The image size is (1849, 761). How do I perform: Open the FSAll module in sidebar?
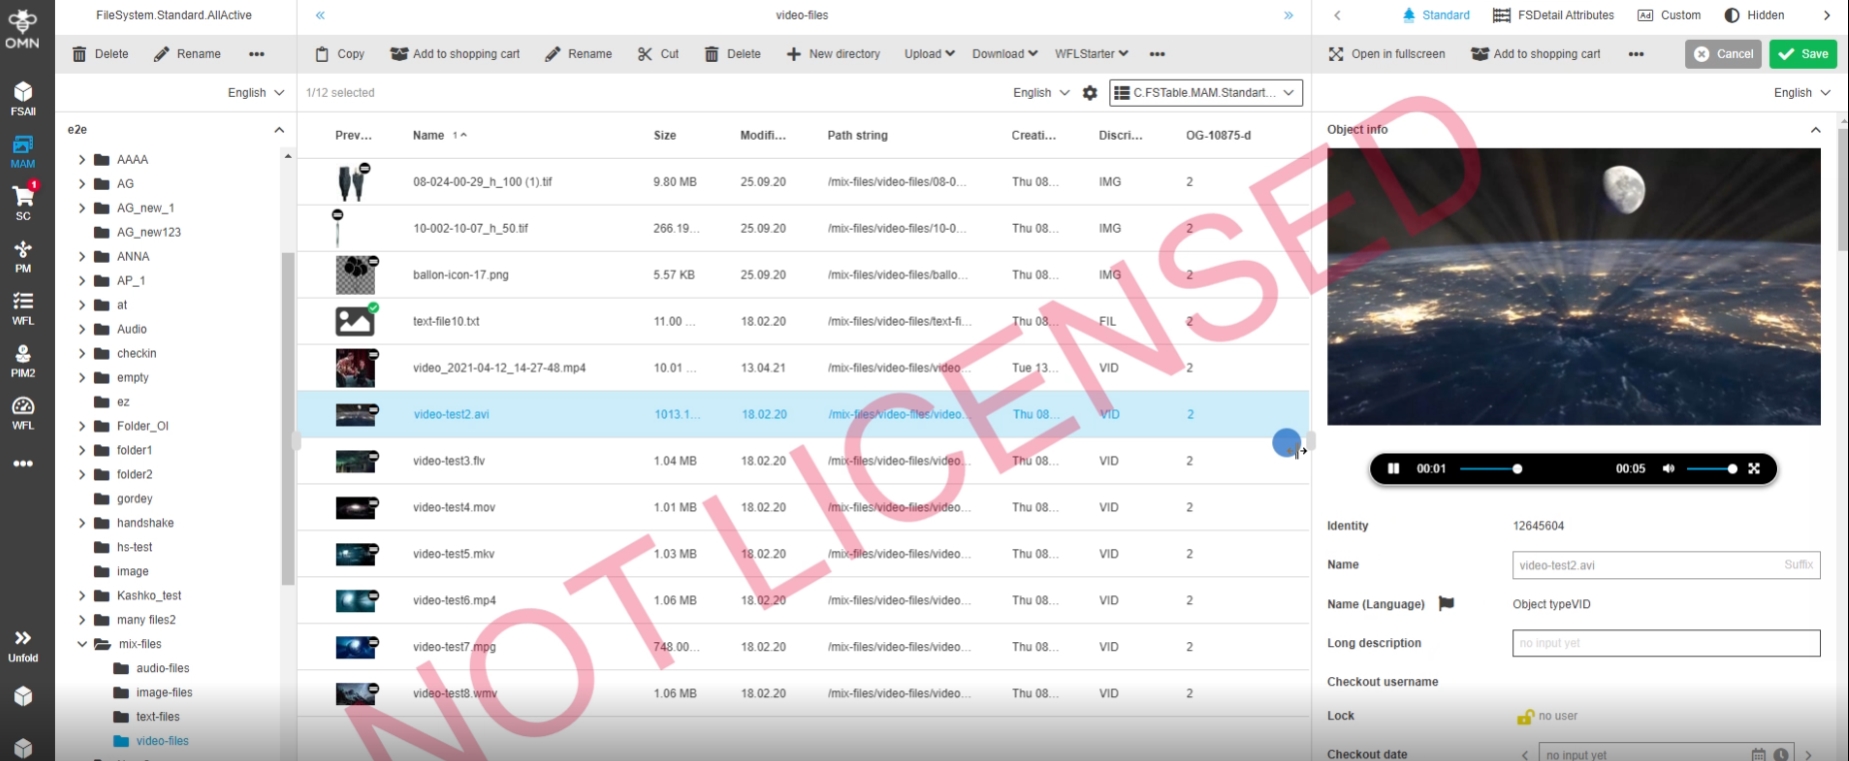click(x=23, y=99)
